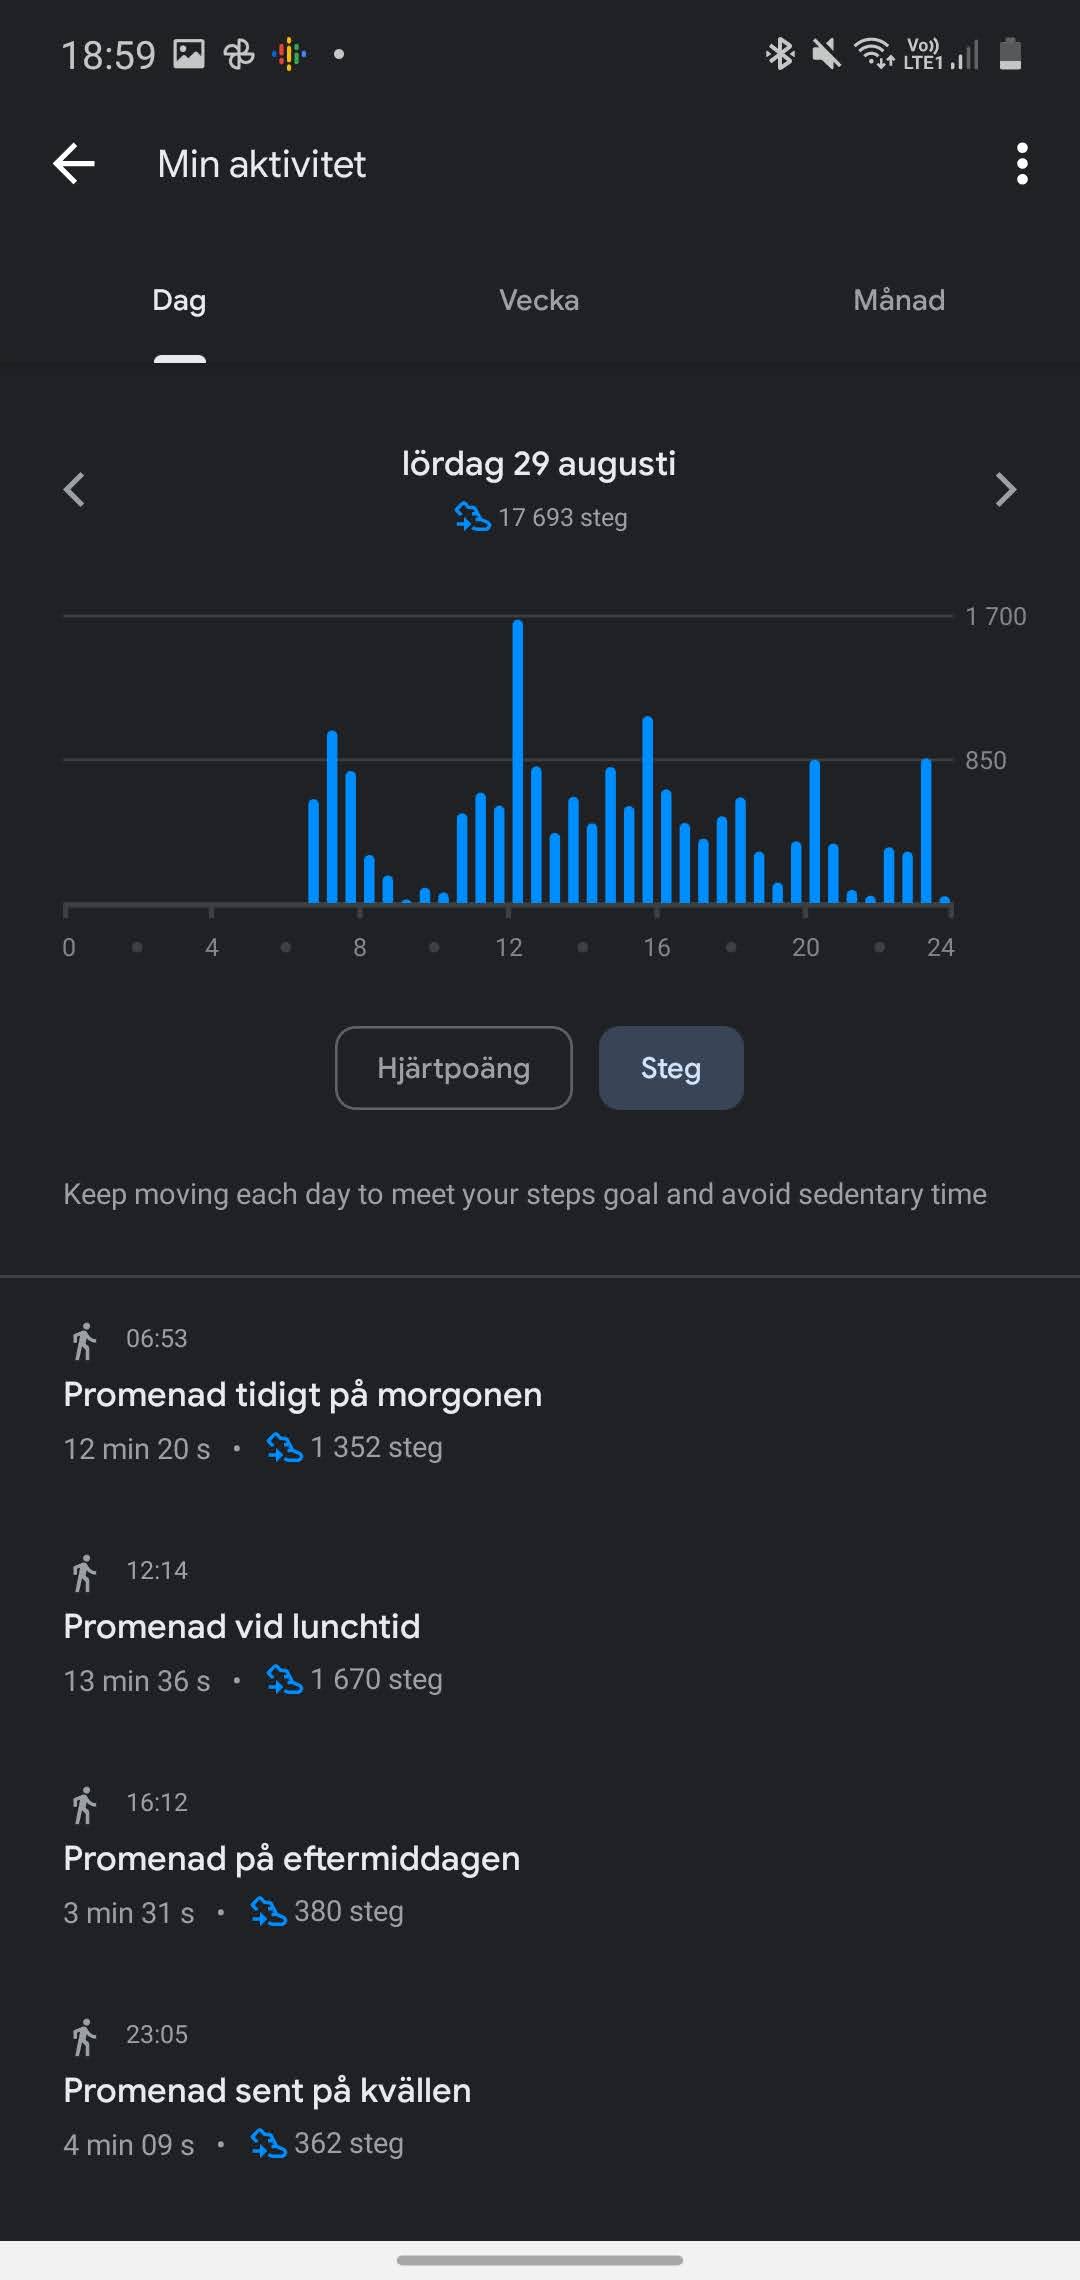Image resolution: width=1080 pixels, height=2280 pixels.
Task: Switch to the Månad tab
Action: tap(899, 300)
